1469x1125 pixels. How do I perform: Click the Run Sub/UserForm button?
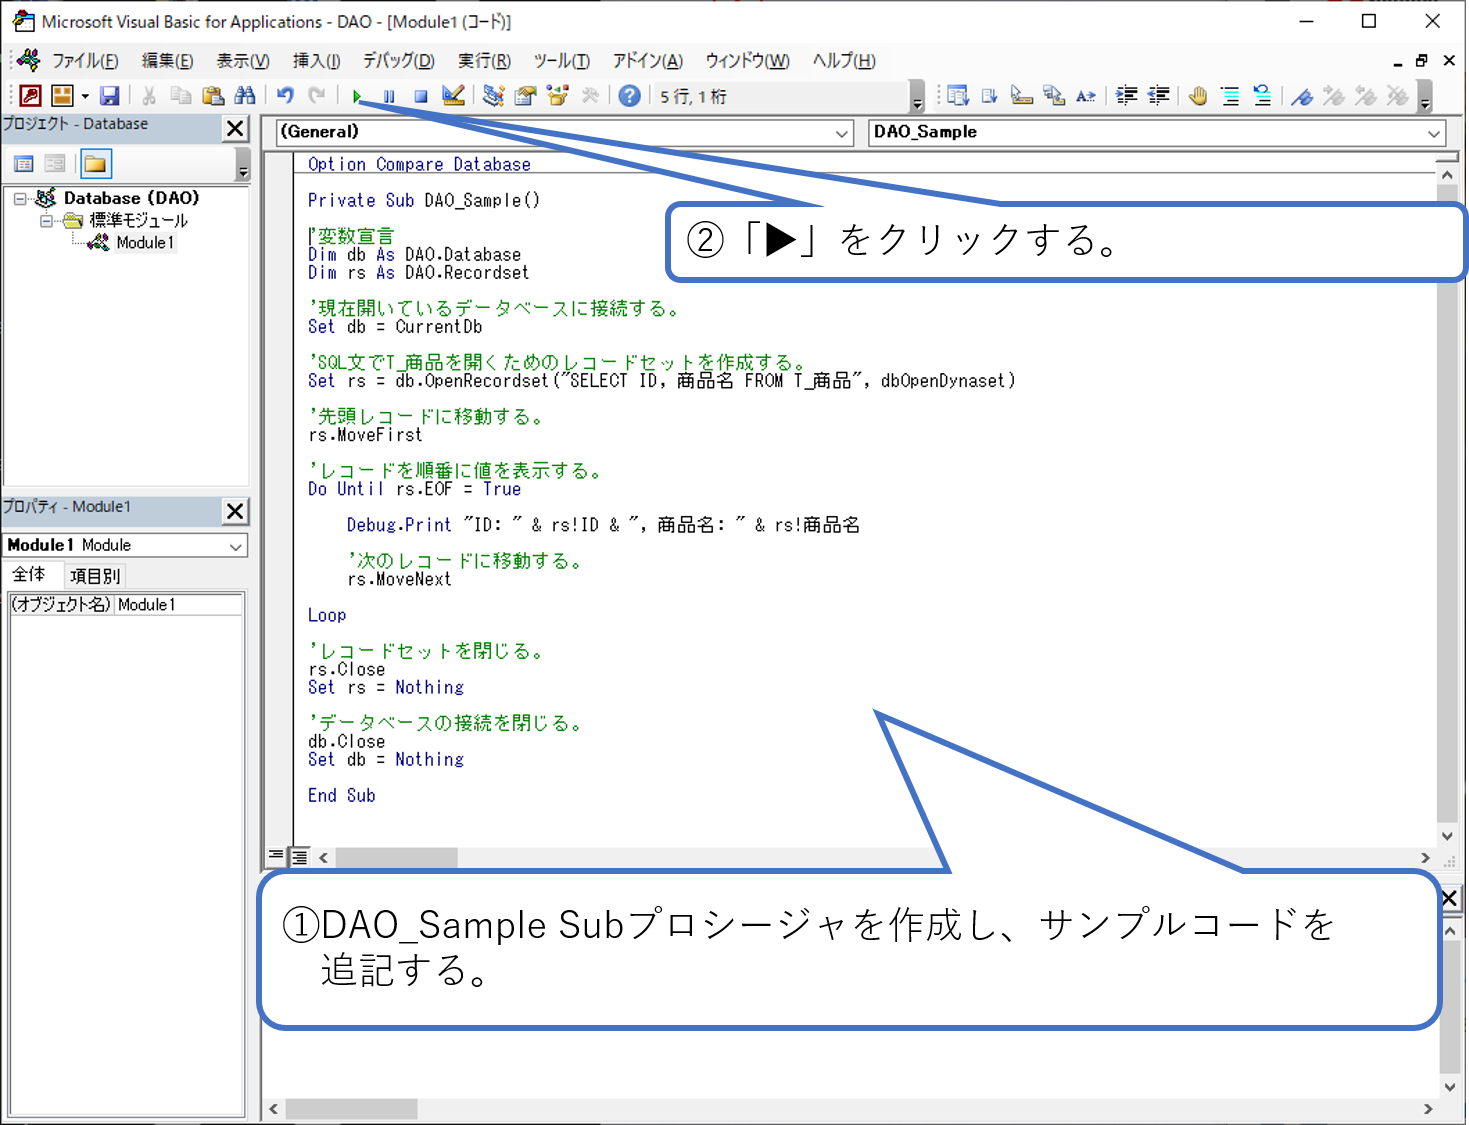(x=357, y=95)
